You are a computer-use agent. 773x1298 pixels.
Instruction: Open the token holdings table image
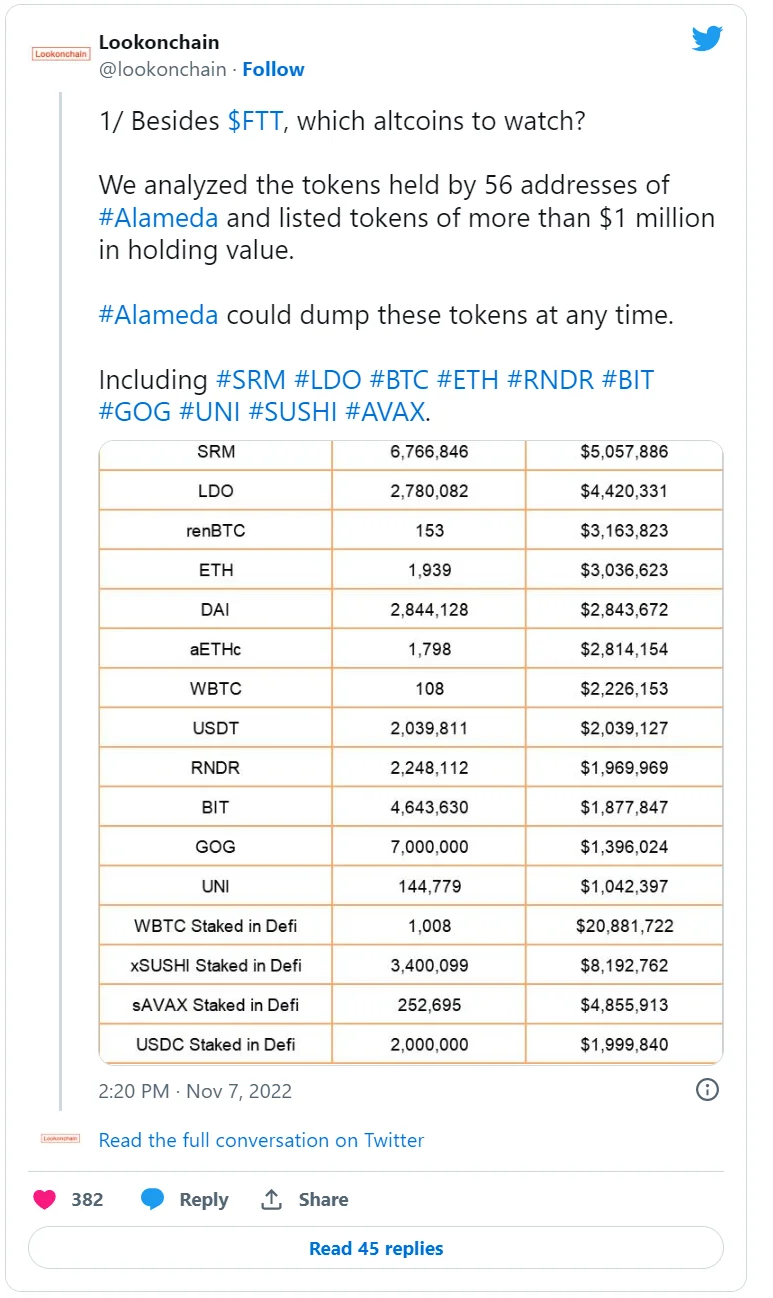410,750
